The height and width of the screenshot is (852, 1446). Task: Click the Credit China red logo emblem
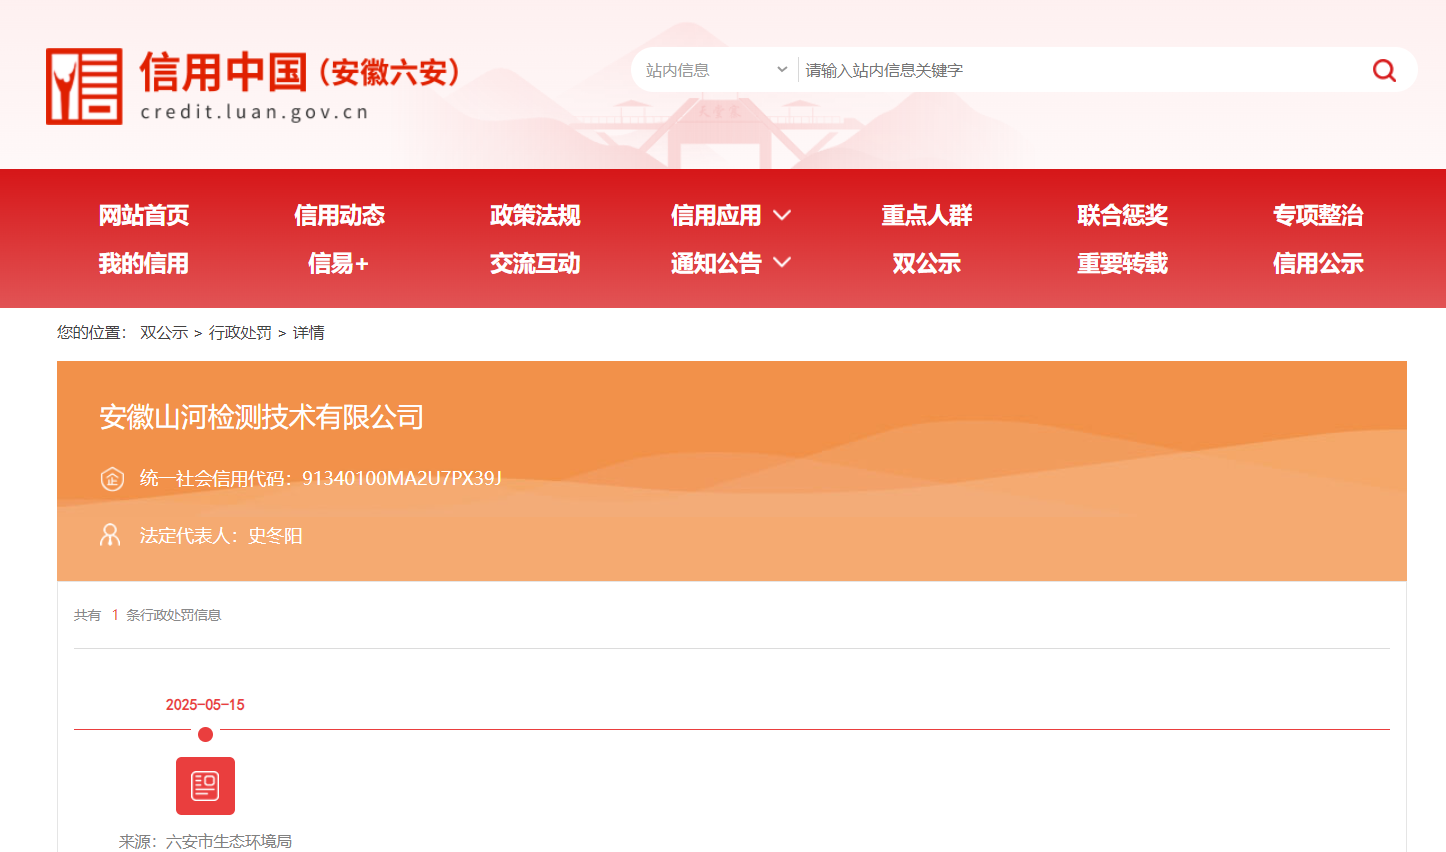(84, 87)
